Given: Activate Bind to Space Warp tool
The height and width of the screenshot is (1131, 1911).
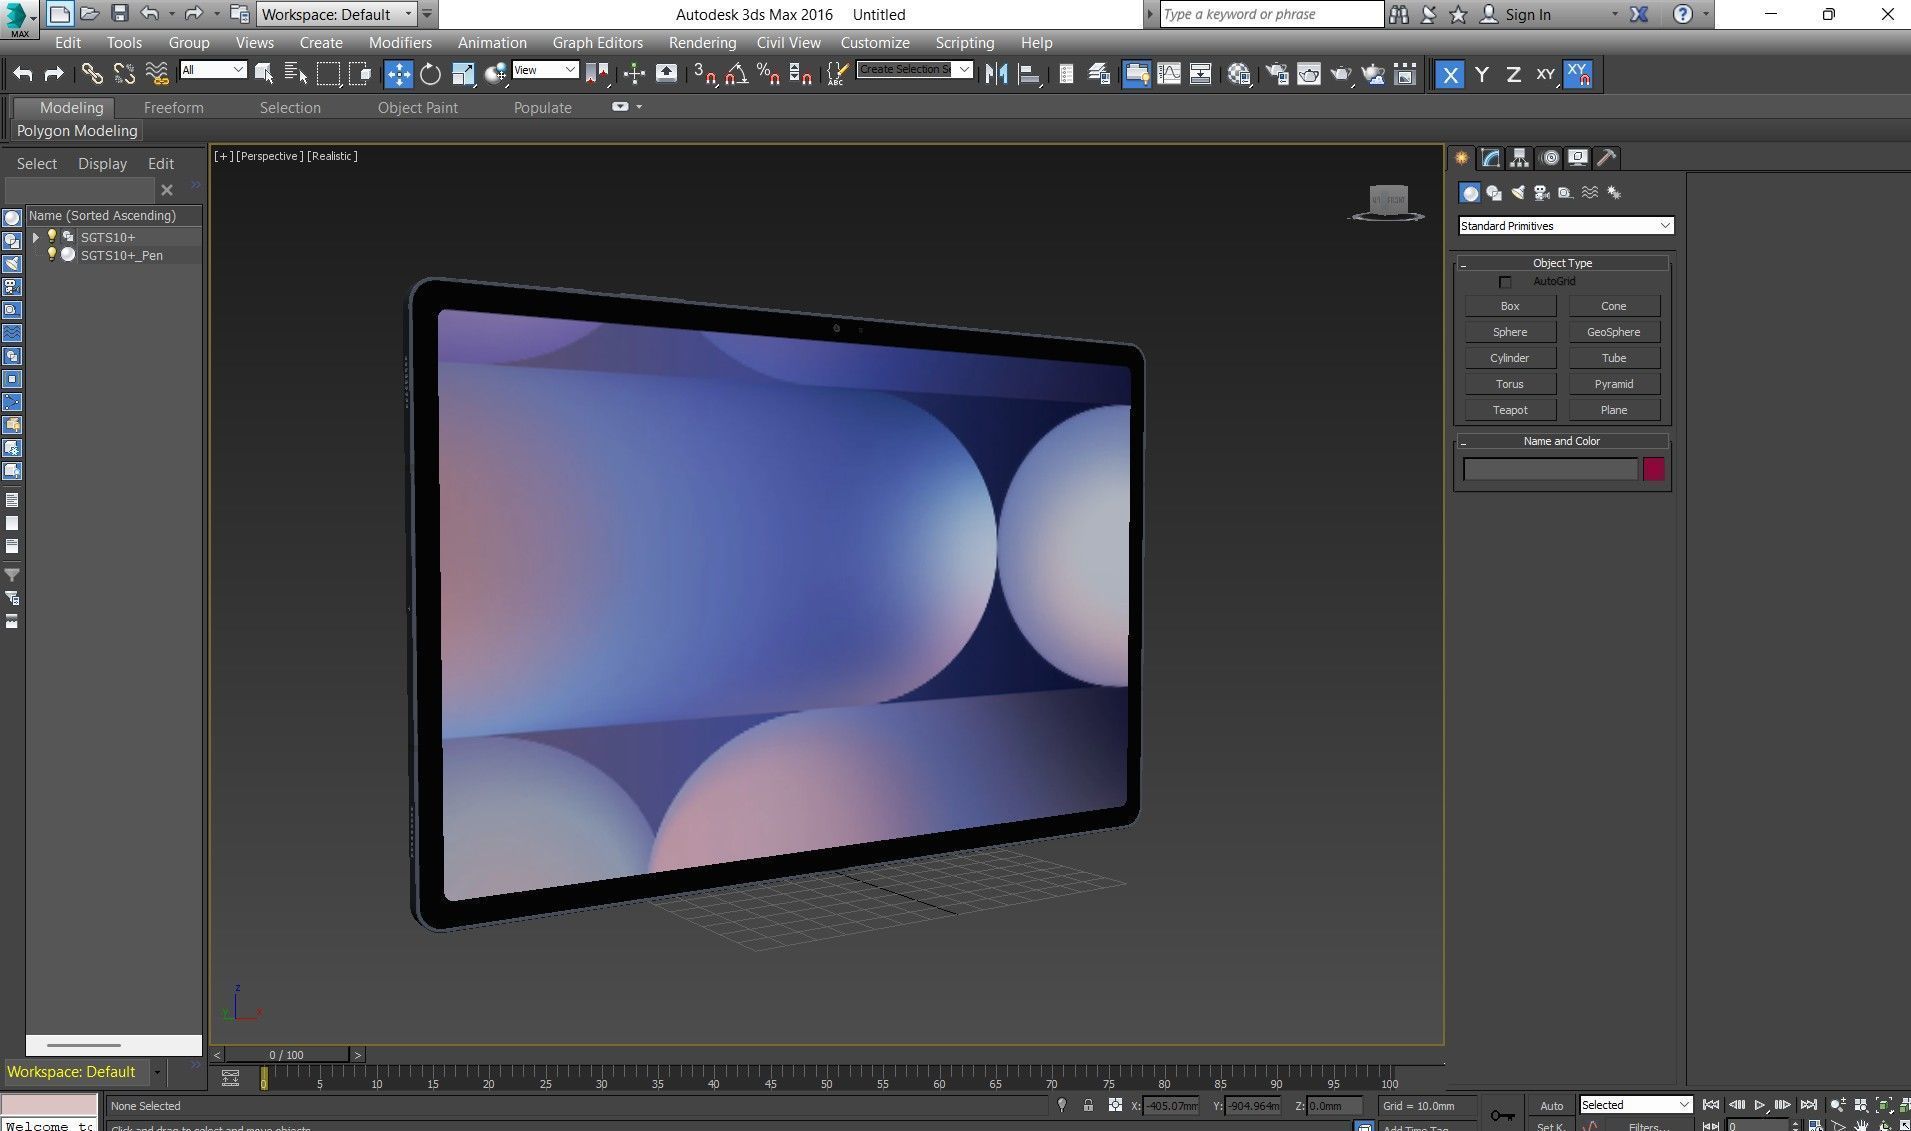Looking at the screenshot, I should pos(157,73).
